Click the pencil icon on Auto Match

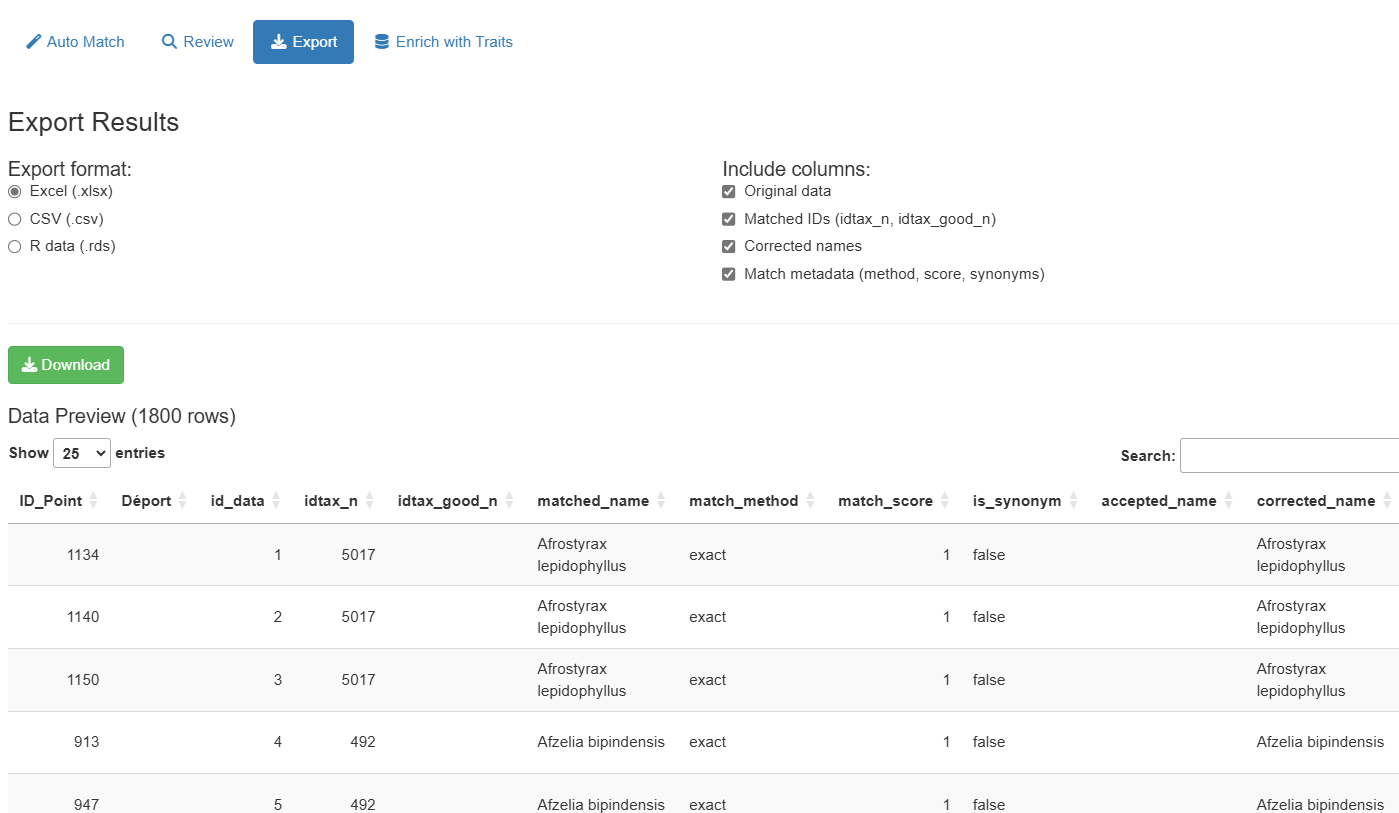pyautogui.click(x=34, y=42)
